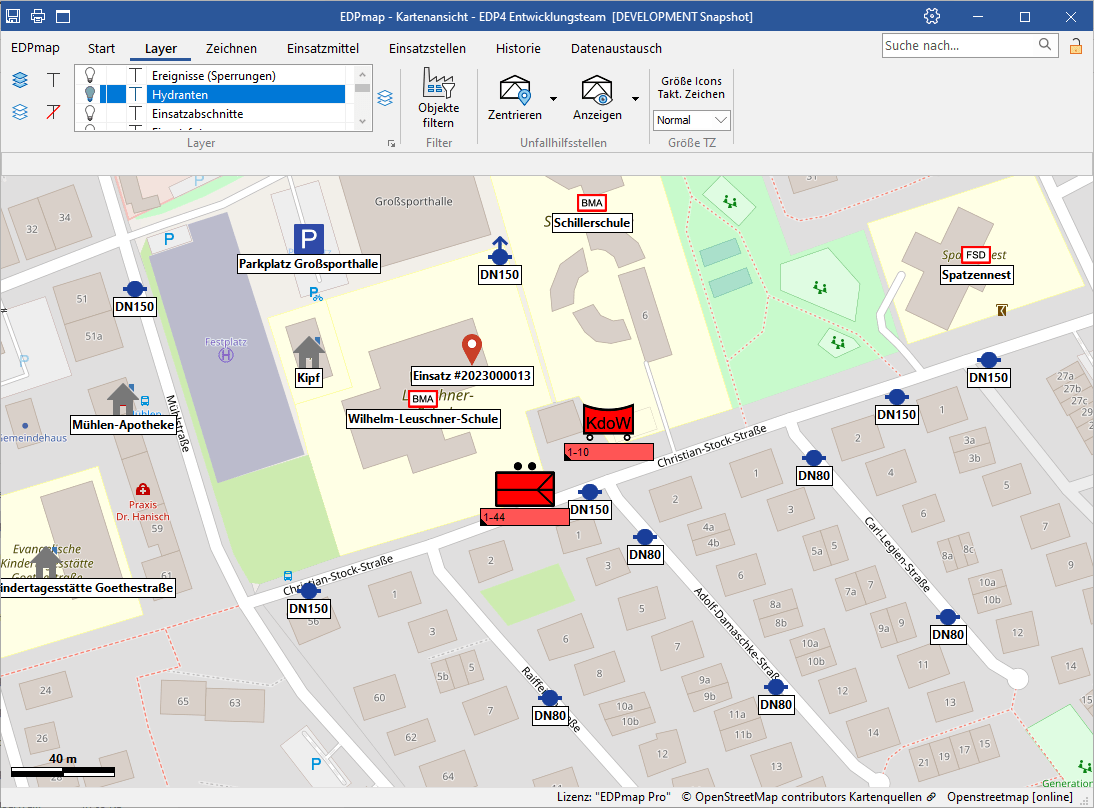Click the window view icon in title bar
The image size is (1094, 808).
point(63,16)
